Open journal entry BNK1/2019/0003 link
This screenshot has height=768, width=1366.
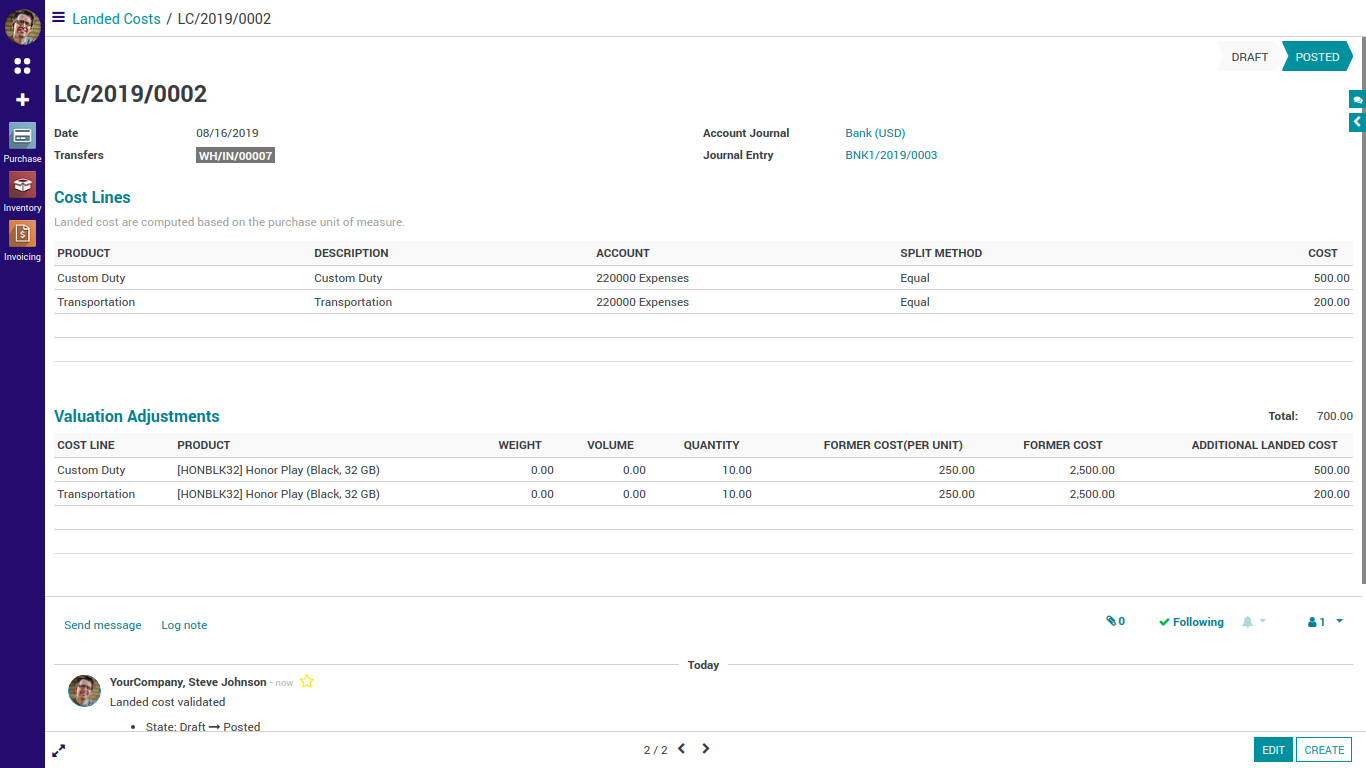[891, 155]
